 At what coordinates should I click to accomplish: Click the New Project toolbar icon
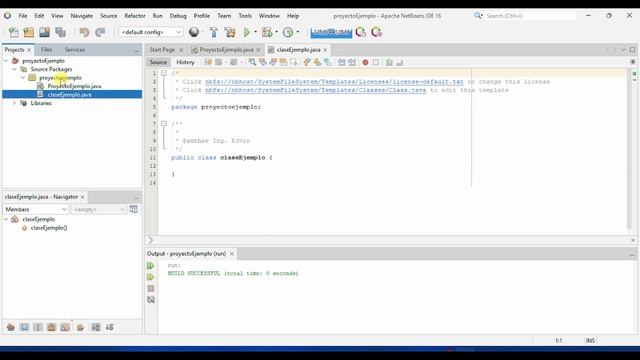[x=29, y=32]
